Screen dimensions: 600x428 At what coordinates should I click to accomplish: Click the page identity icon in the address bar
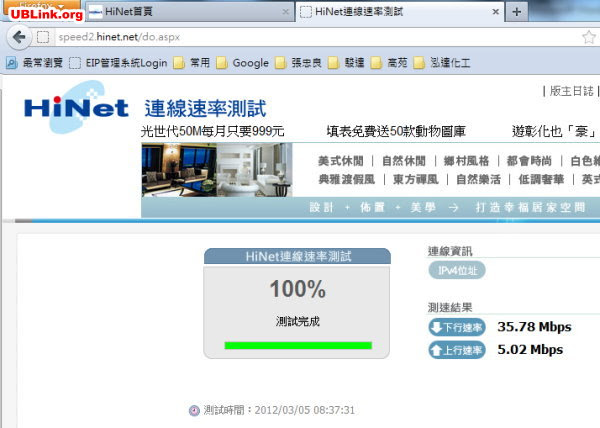[x=43, y=37]
